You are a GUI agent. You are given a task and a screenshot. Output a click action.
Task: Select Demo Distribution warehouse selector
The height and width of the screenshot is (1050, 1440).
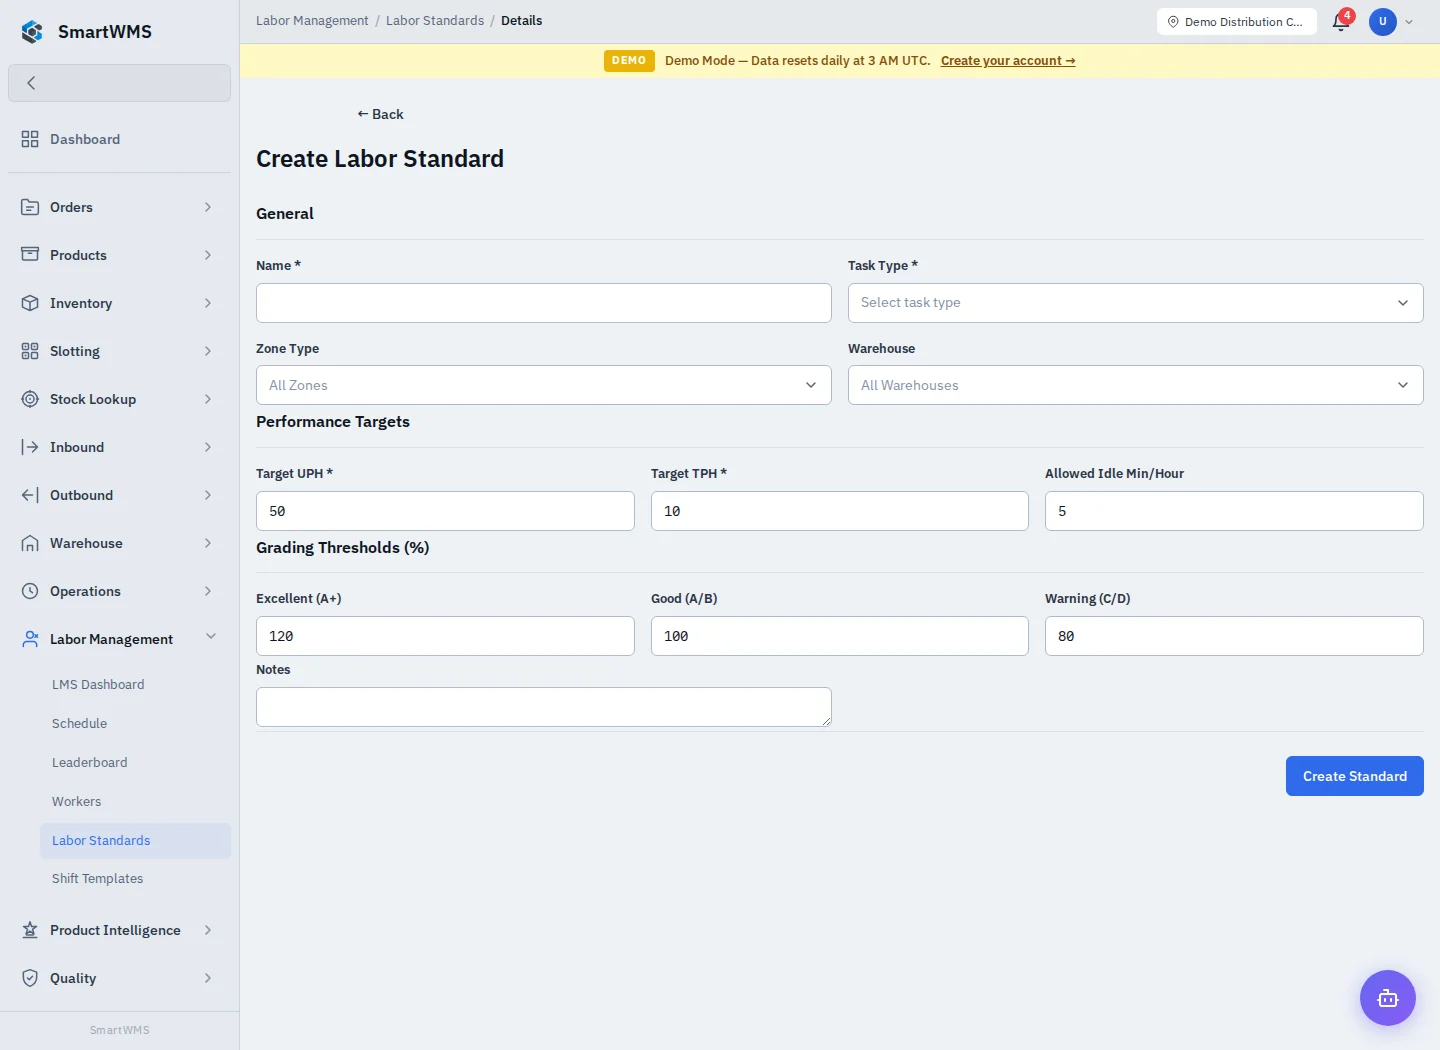tap(1236, 21)
